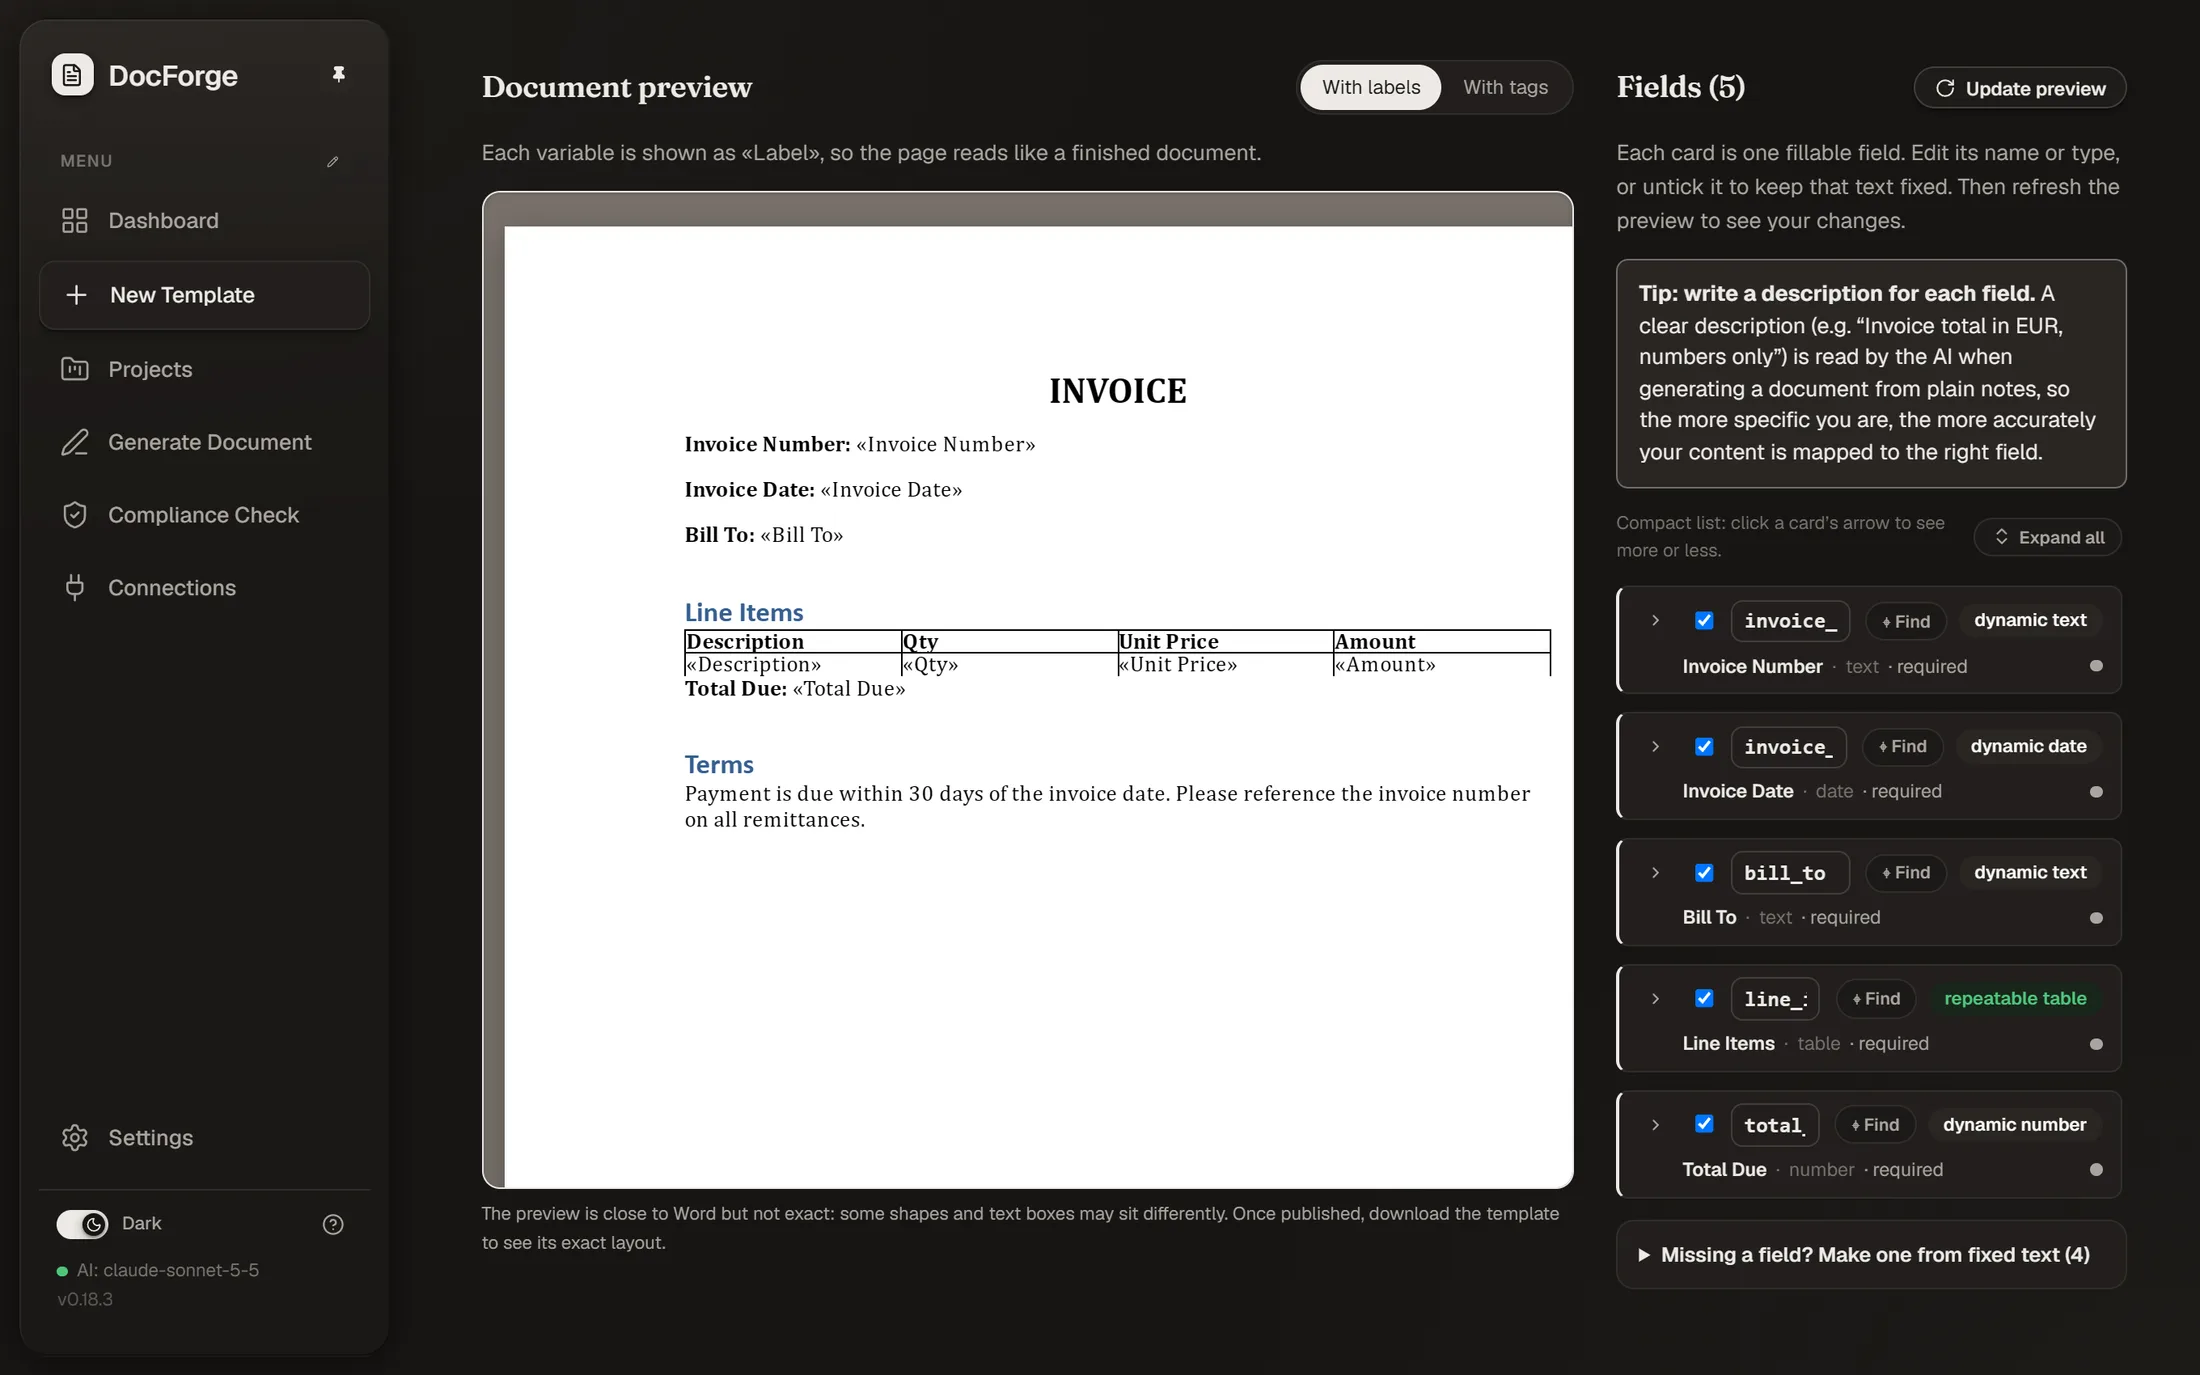Screen dimensions: 2200x1375
Task: Click the DocForge logo icon
Action: pyautogui.click(x=72, y=75)
